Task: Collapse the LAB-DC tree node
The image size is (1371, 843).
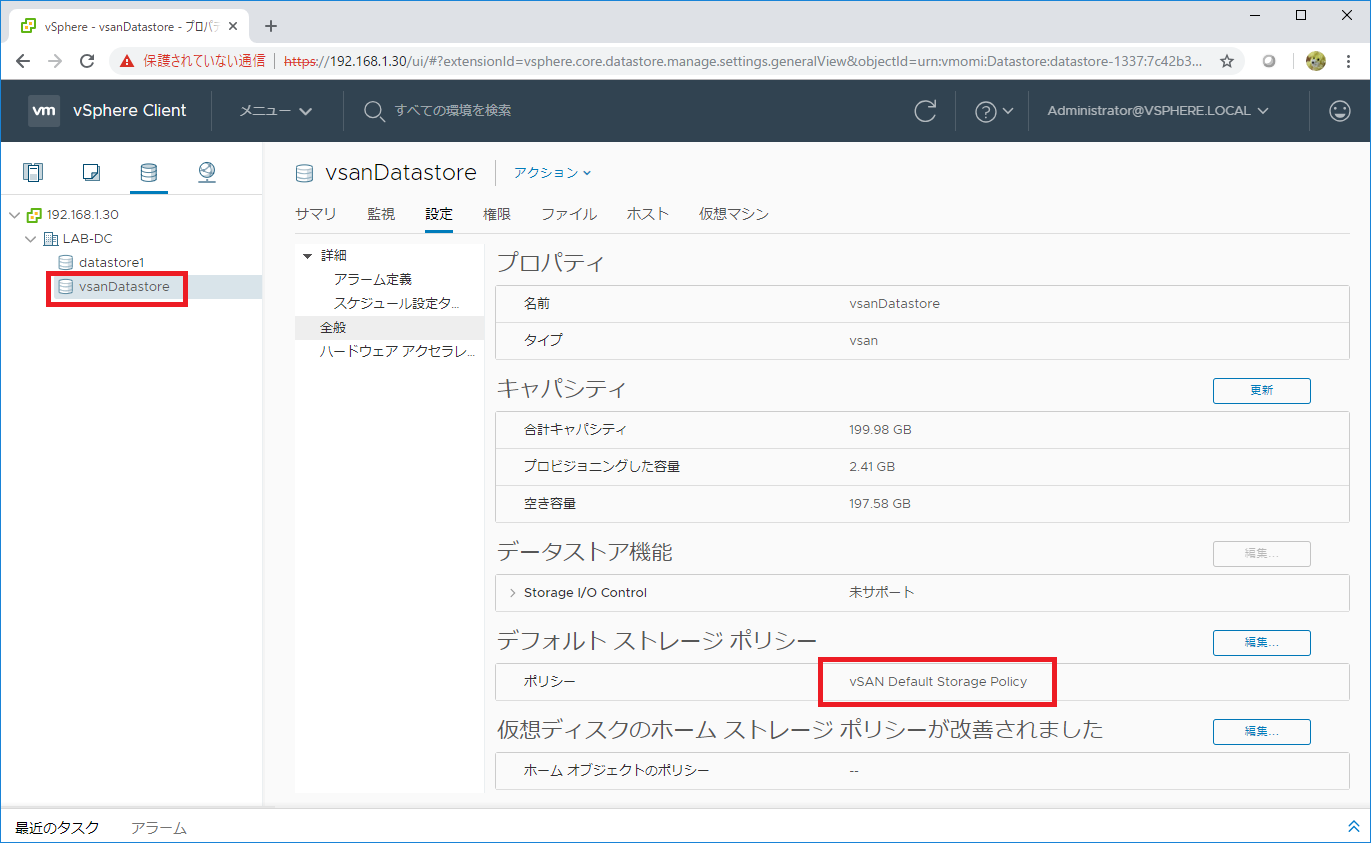Action: (31, 239)
